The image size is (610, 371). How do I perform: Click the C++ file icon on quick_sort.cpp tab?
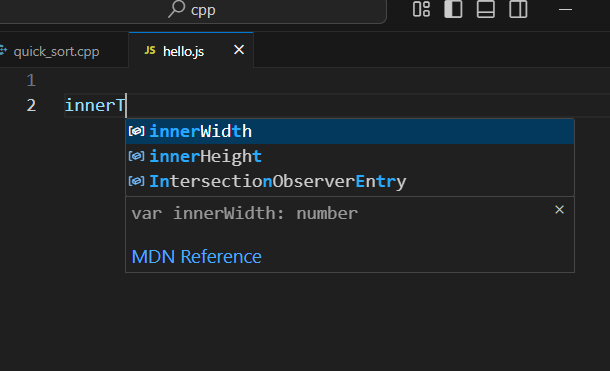click(3, 50)
